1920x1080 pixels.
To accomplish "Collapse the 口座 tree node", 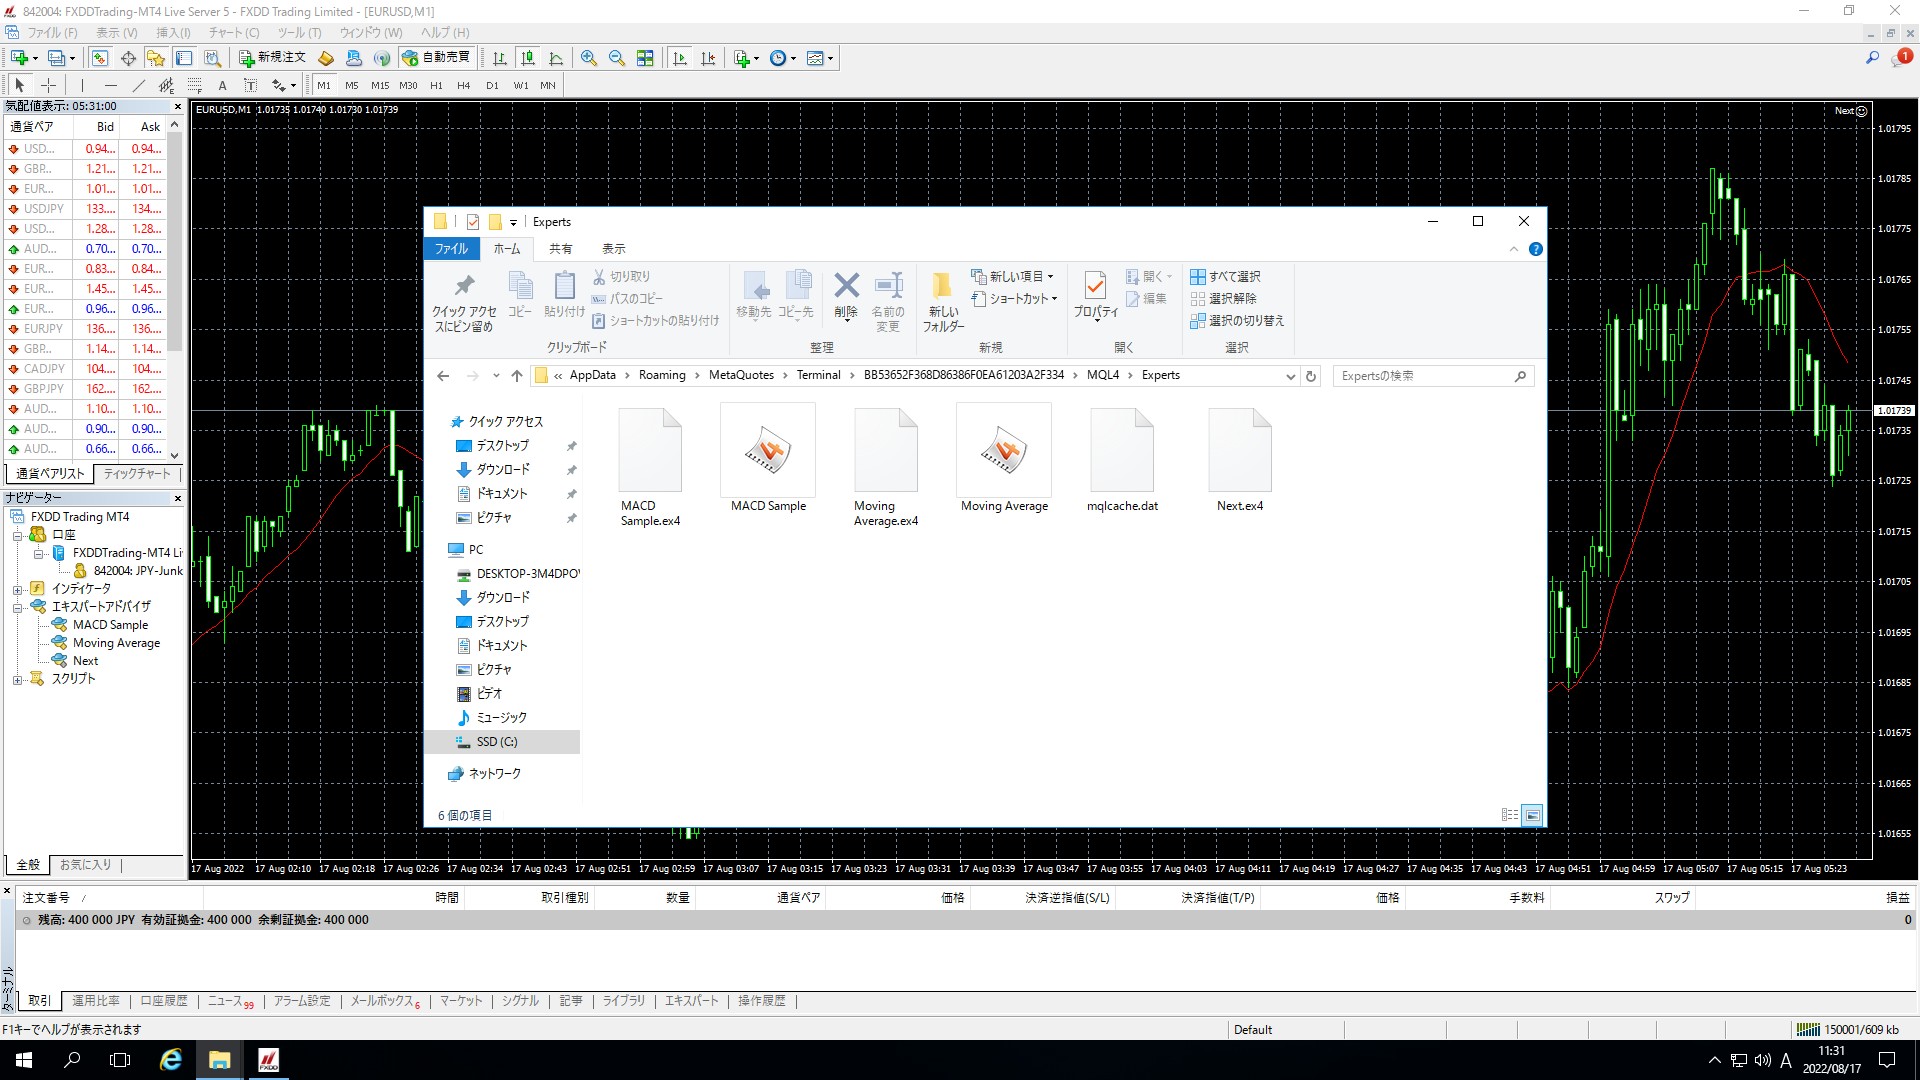I will pos(17,535).
